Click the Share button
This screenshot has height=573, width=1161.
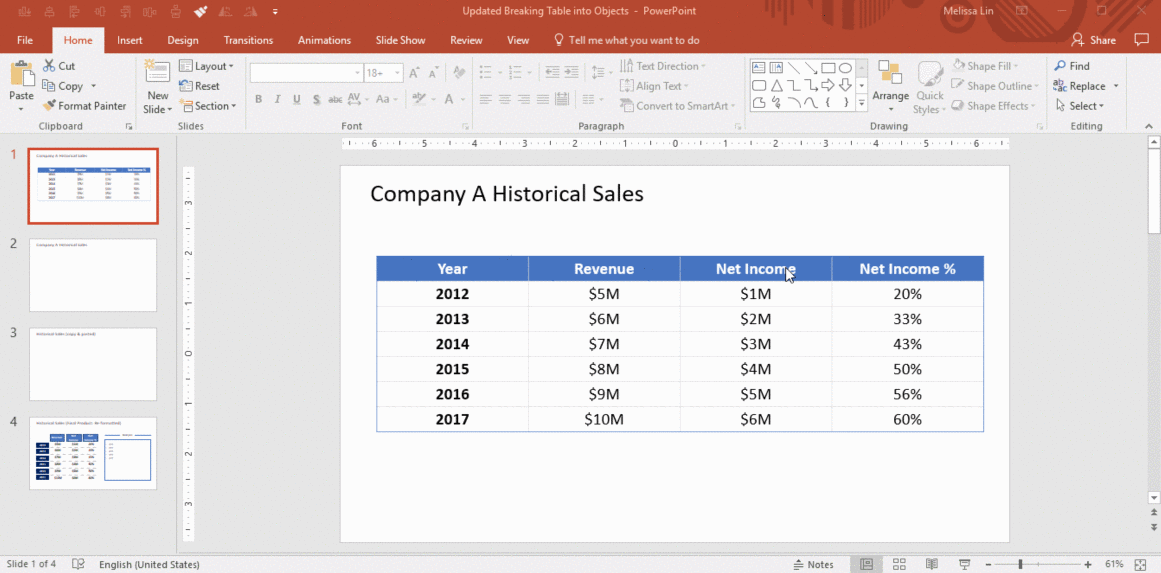(x=1094, y=40)
